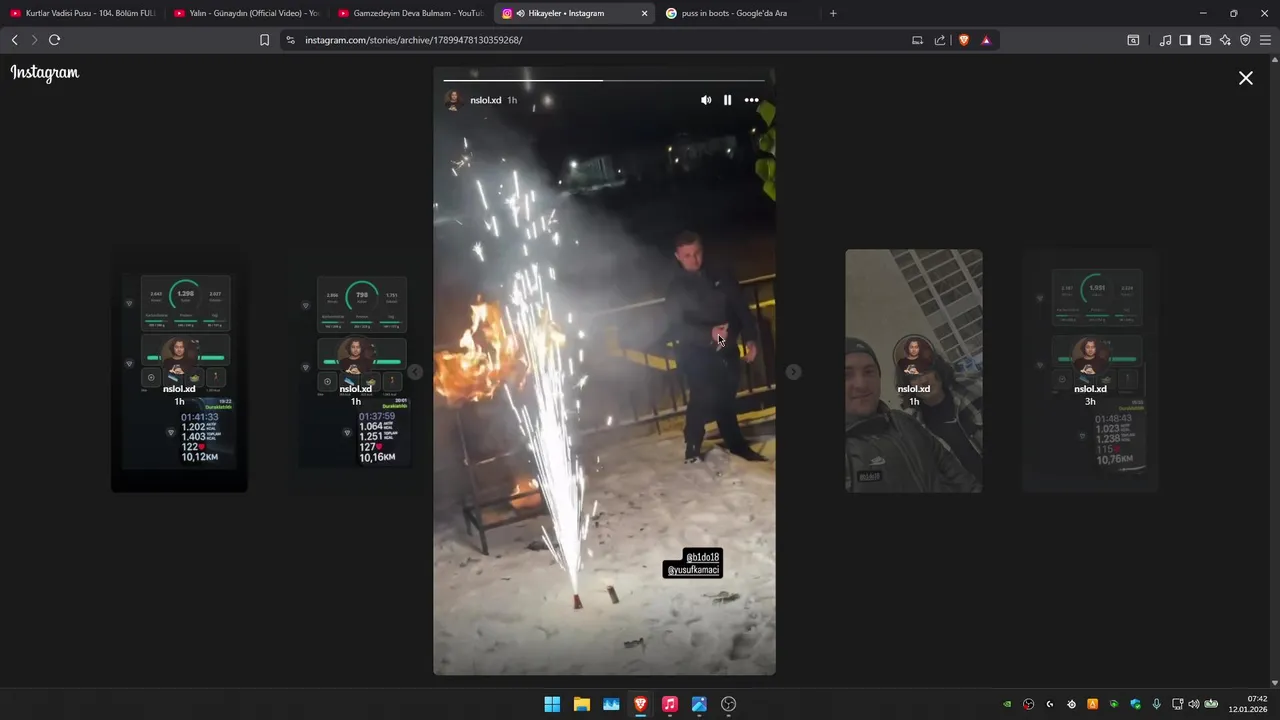Screen dimensions: 1280x720
Task: Open Brave browser taskbar icon
Action: (640, 704)
